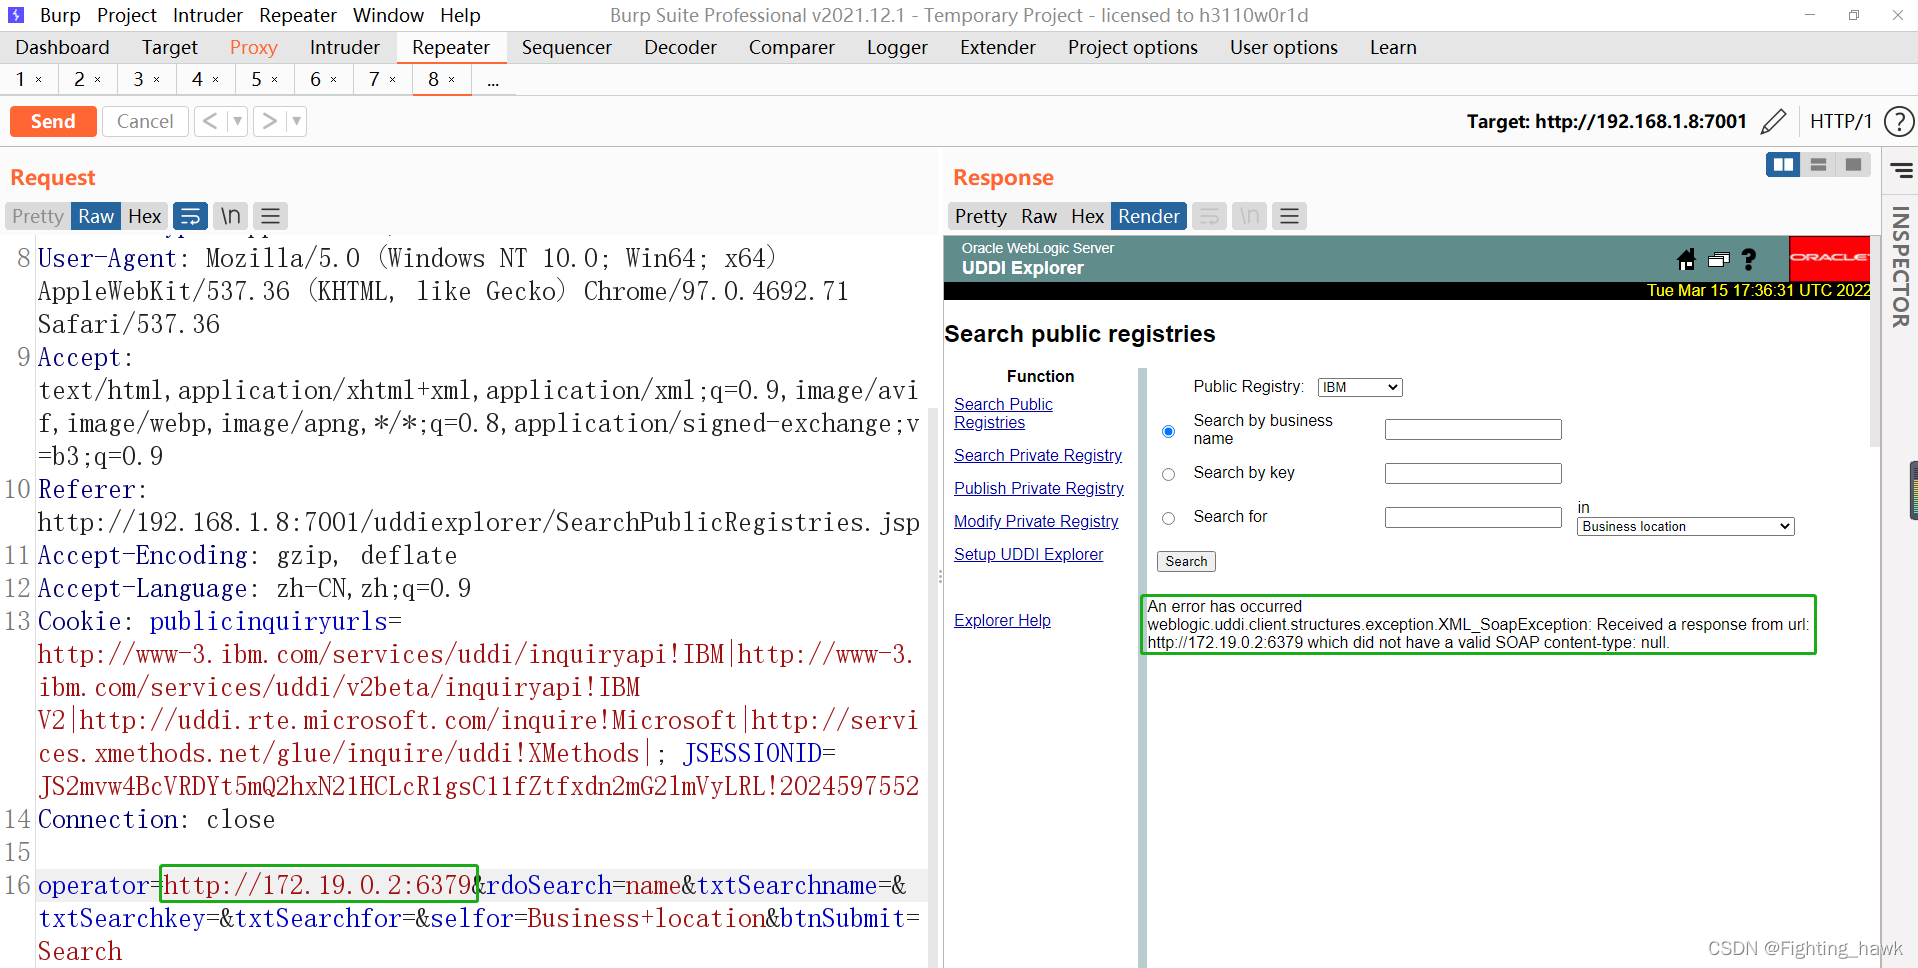The height and width of the screenshot is (968, 1918).
Task: Click the Search button in response
Action: 1186,561
